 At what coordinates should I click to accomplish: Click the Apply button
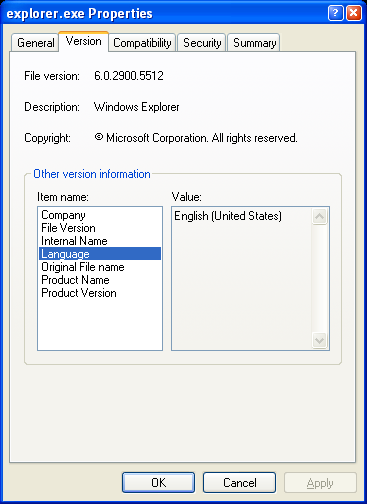pyautogui.click(x=320, y=482)
